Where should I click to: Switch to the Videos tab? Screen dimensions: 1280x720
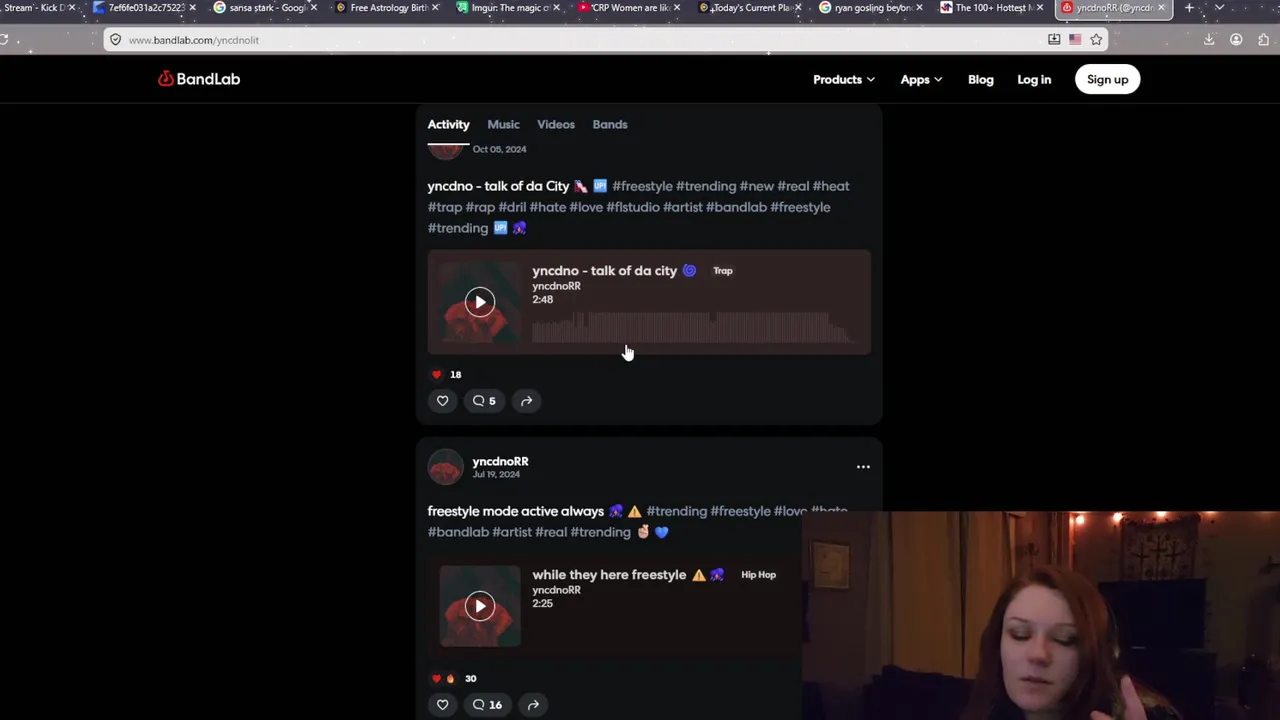556,124
